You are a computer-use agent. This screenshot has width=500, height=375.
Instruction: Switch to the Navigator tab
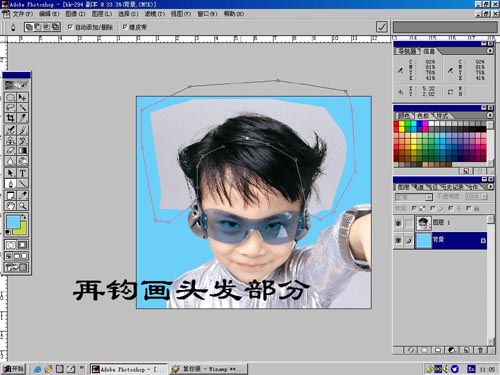[407, 51]
